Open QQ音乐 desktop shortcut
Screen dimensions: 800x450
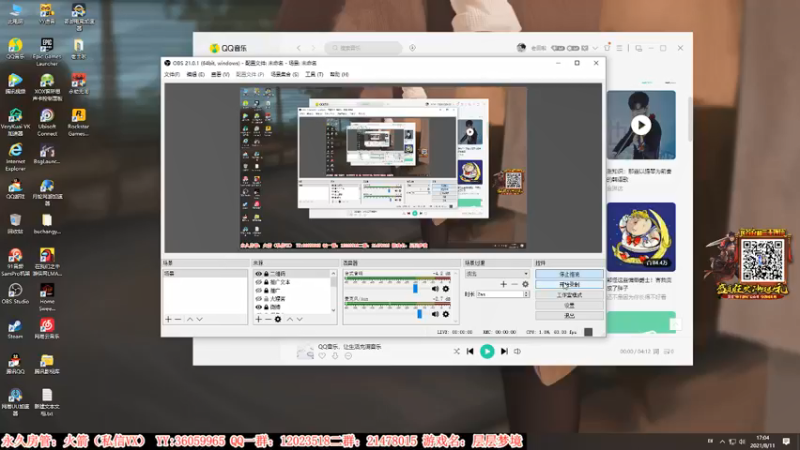[x=15, y=49]
